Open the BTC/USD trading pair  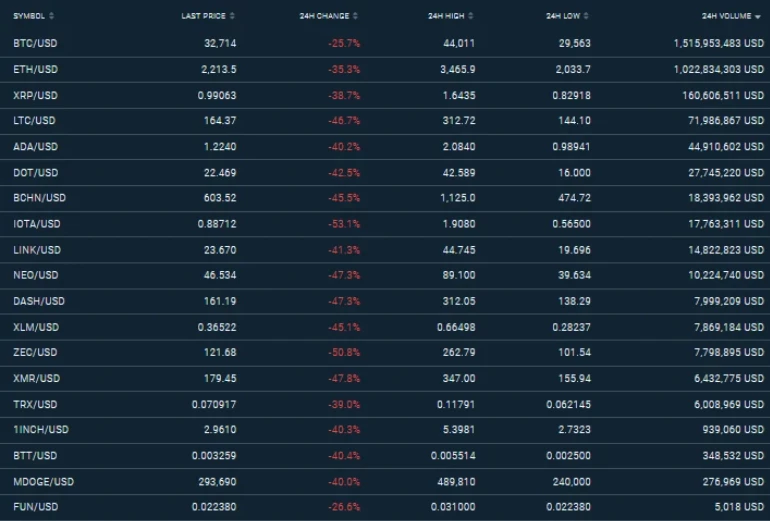coord(36,44)
